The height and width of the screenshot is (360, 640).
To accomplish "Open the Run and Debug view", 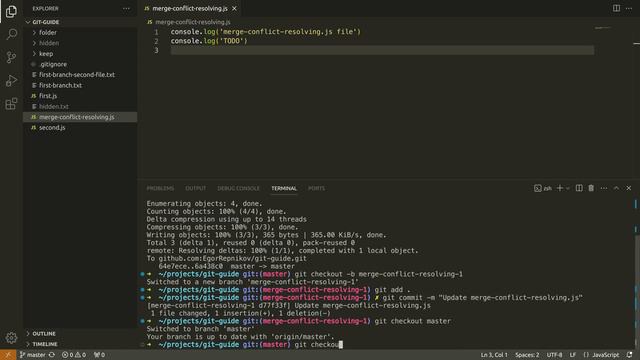I will (x=11, y=80).
